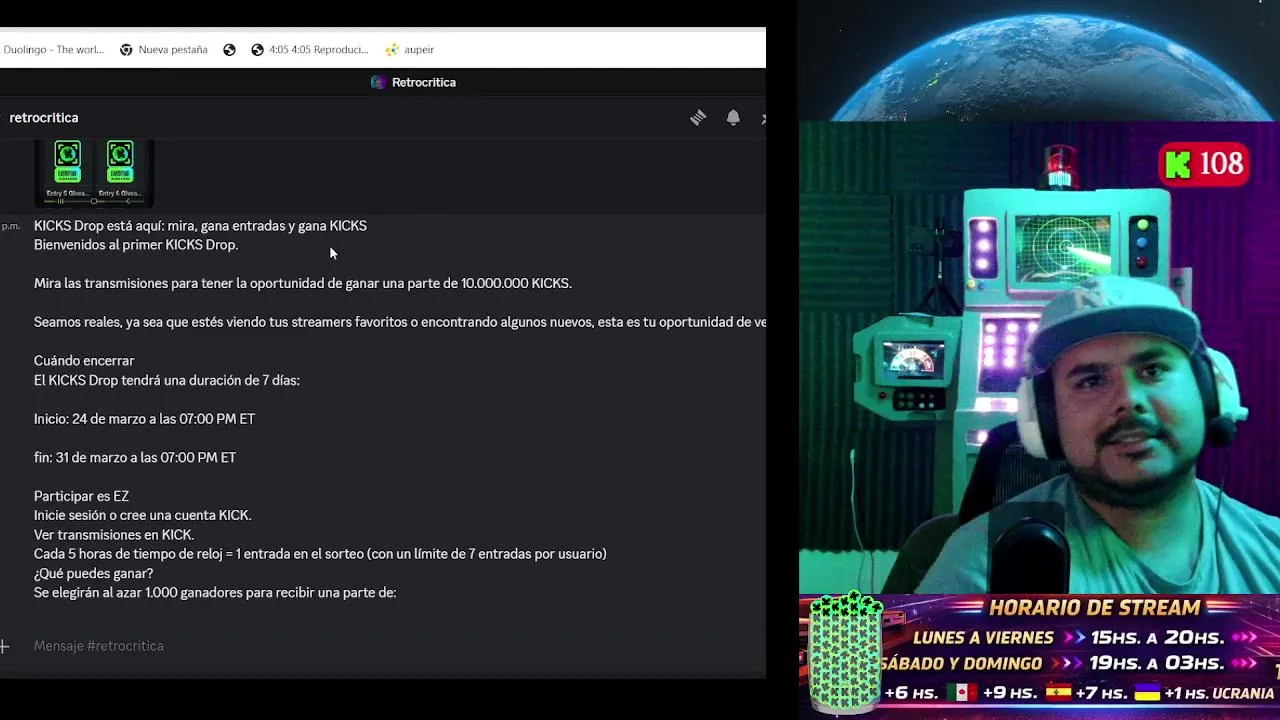Open the aupeir bookmark
This screenshot has width=1280, height=720.
410,49
